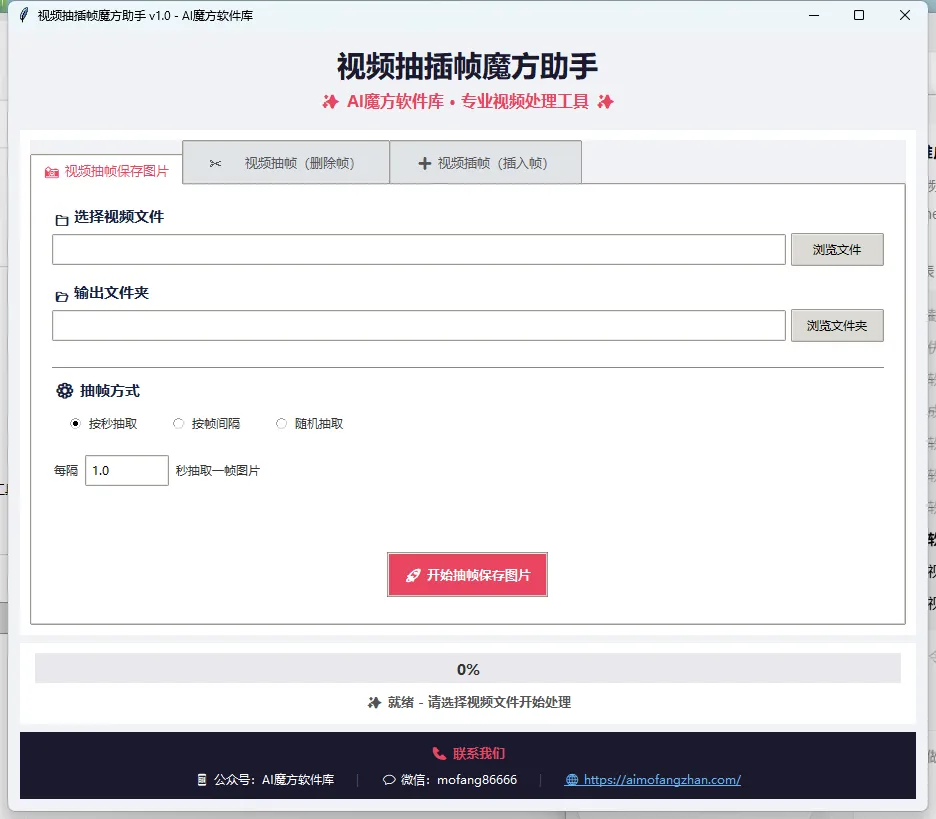Image resolution: width=936 pixels, height=819 pixels.
Task: Close the 视频抽插帧魔方助手 window
Action: (x=905, y=15)
